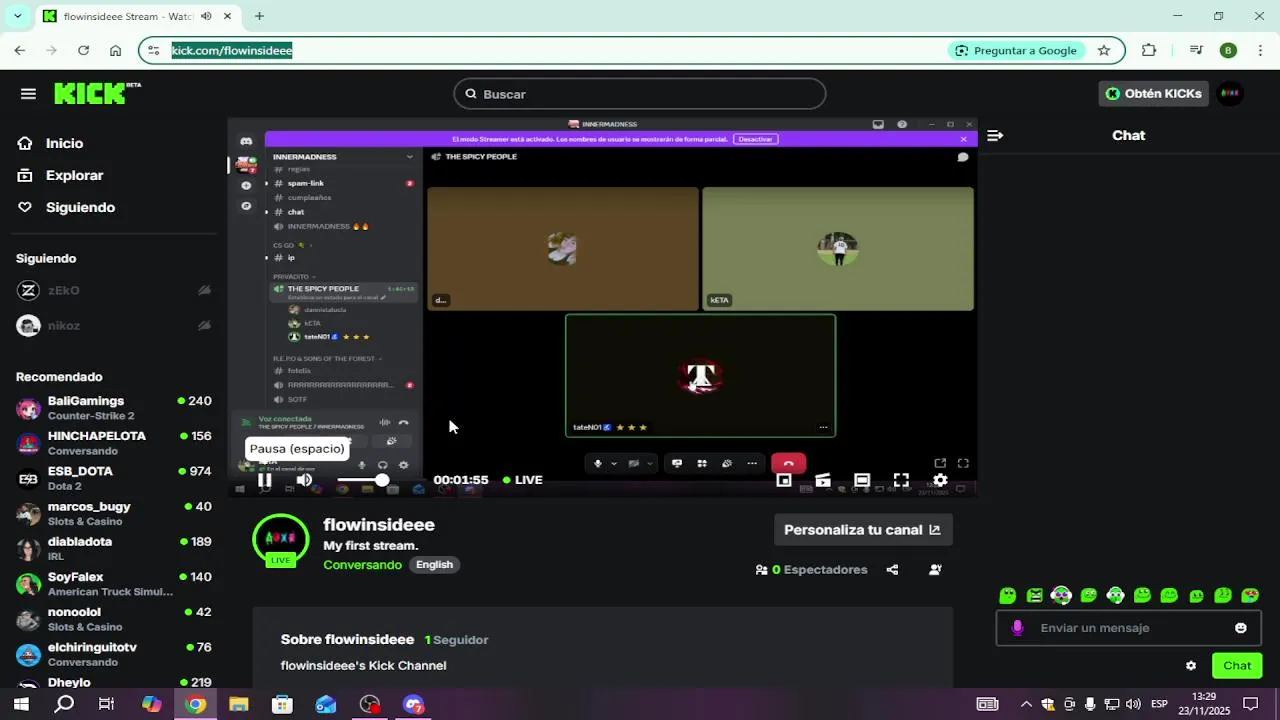Screen dimensions: 1280x720
Task: Open Explorar in the sidebar
Action: [x=74, y=175]
